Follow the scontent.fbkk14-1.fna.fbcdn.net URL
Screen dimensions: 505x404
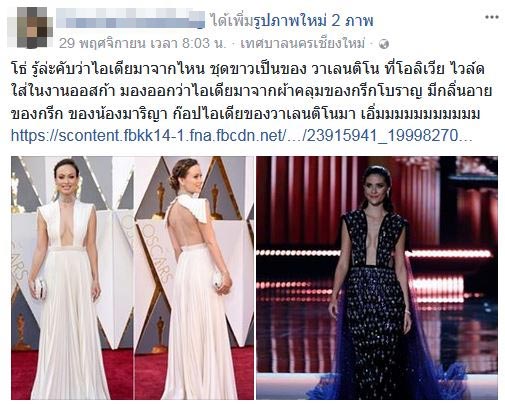(241, 136)
